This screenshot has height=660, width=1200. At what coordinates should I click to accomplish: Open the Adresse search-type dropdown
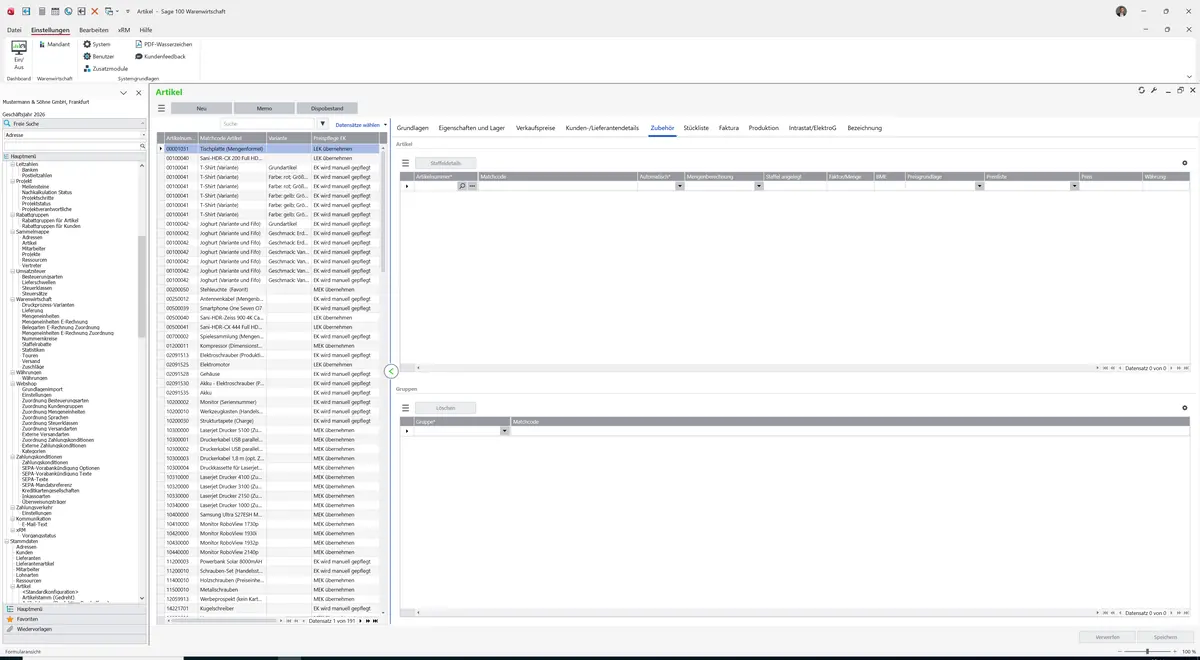[x=142, y=134]
